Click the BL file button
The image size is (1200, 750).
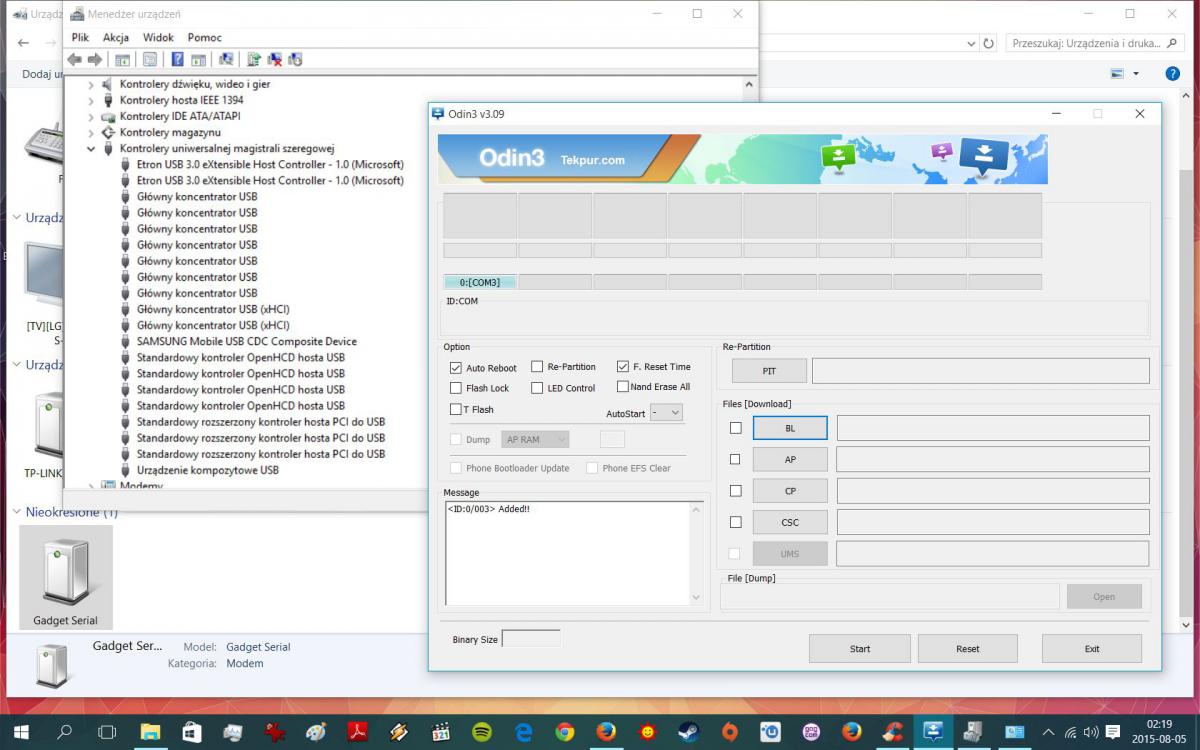(x=790, y=428)
